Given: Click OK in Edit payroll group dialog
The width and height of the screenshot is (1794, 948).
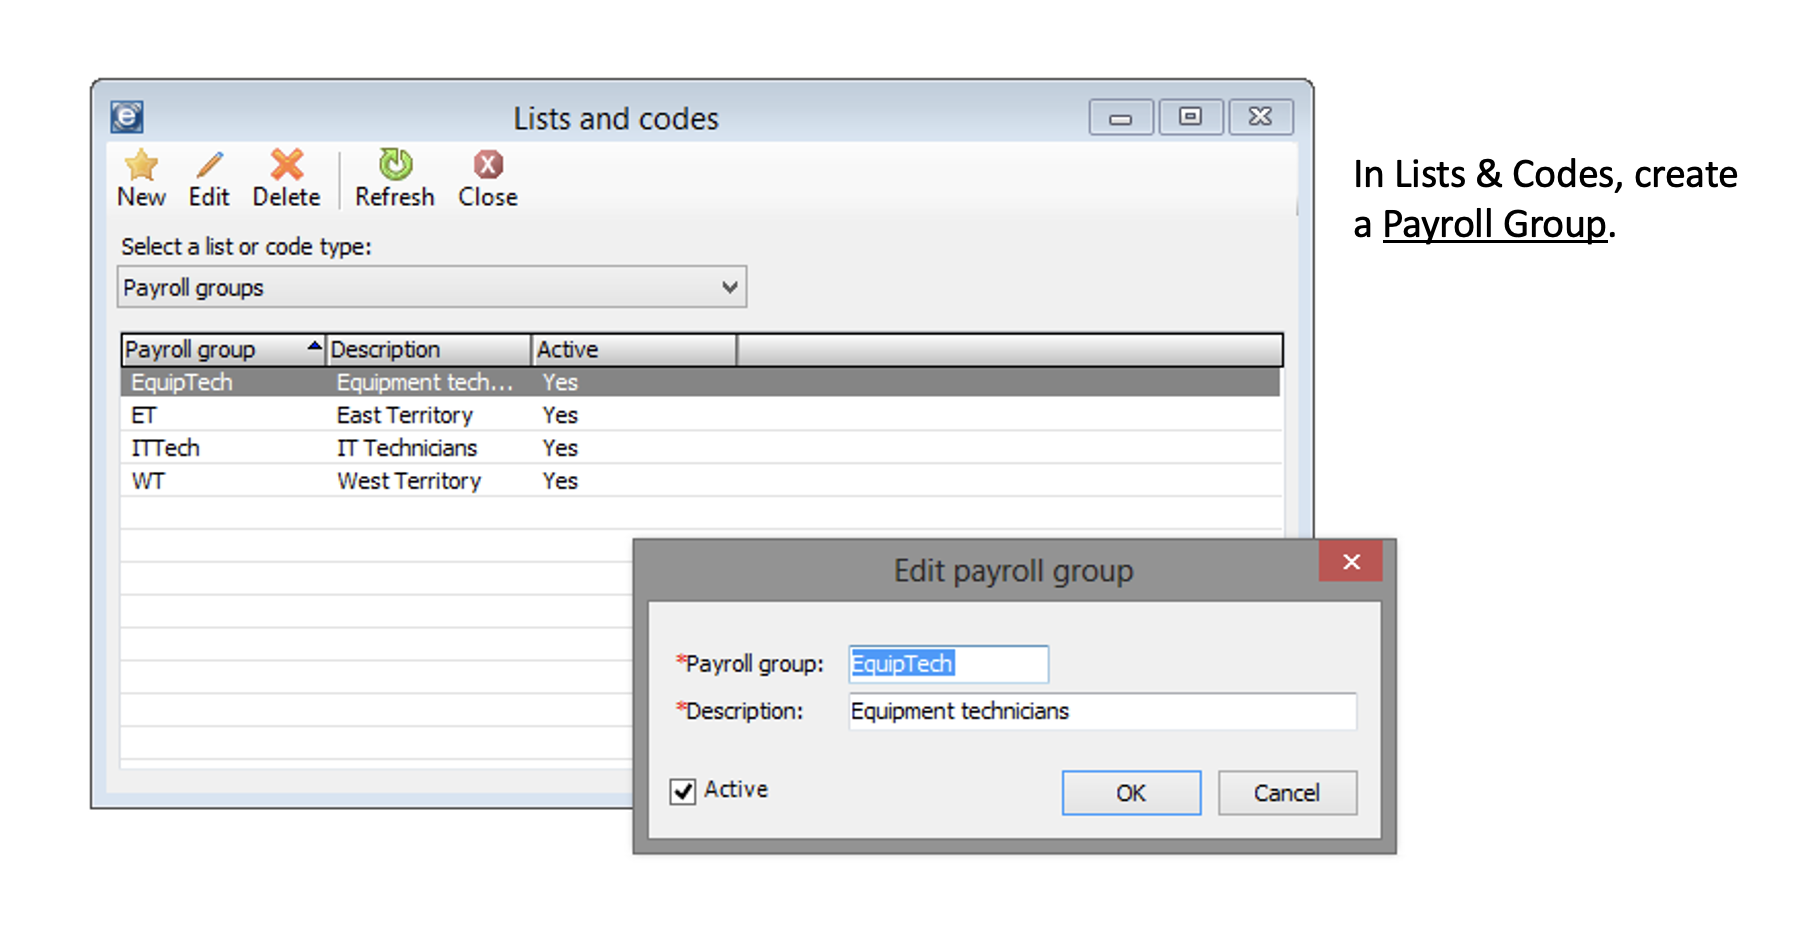Looking at the screenshot, I should [1131, 793].
